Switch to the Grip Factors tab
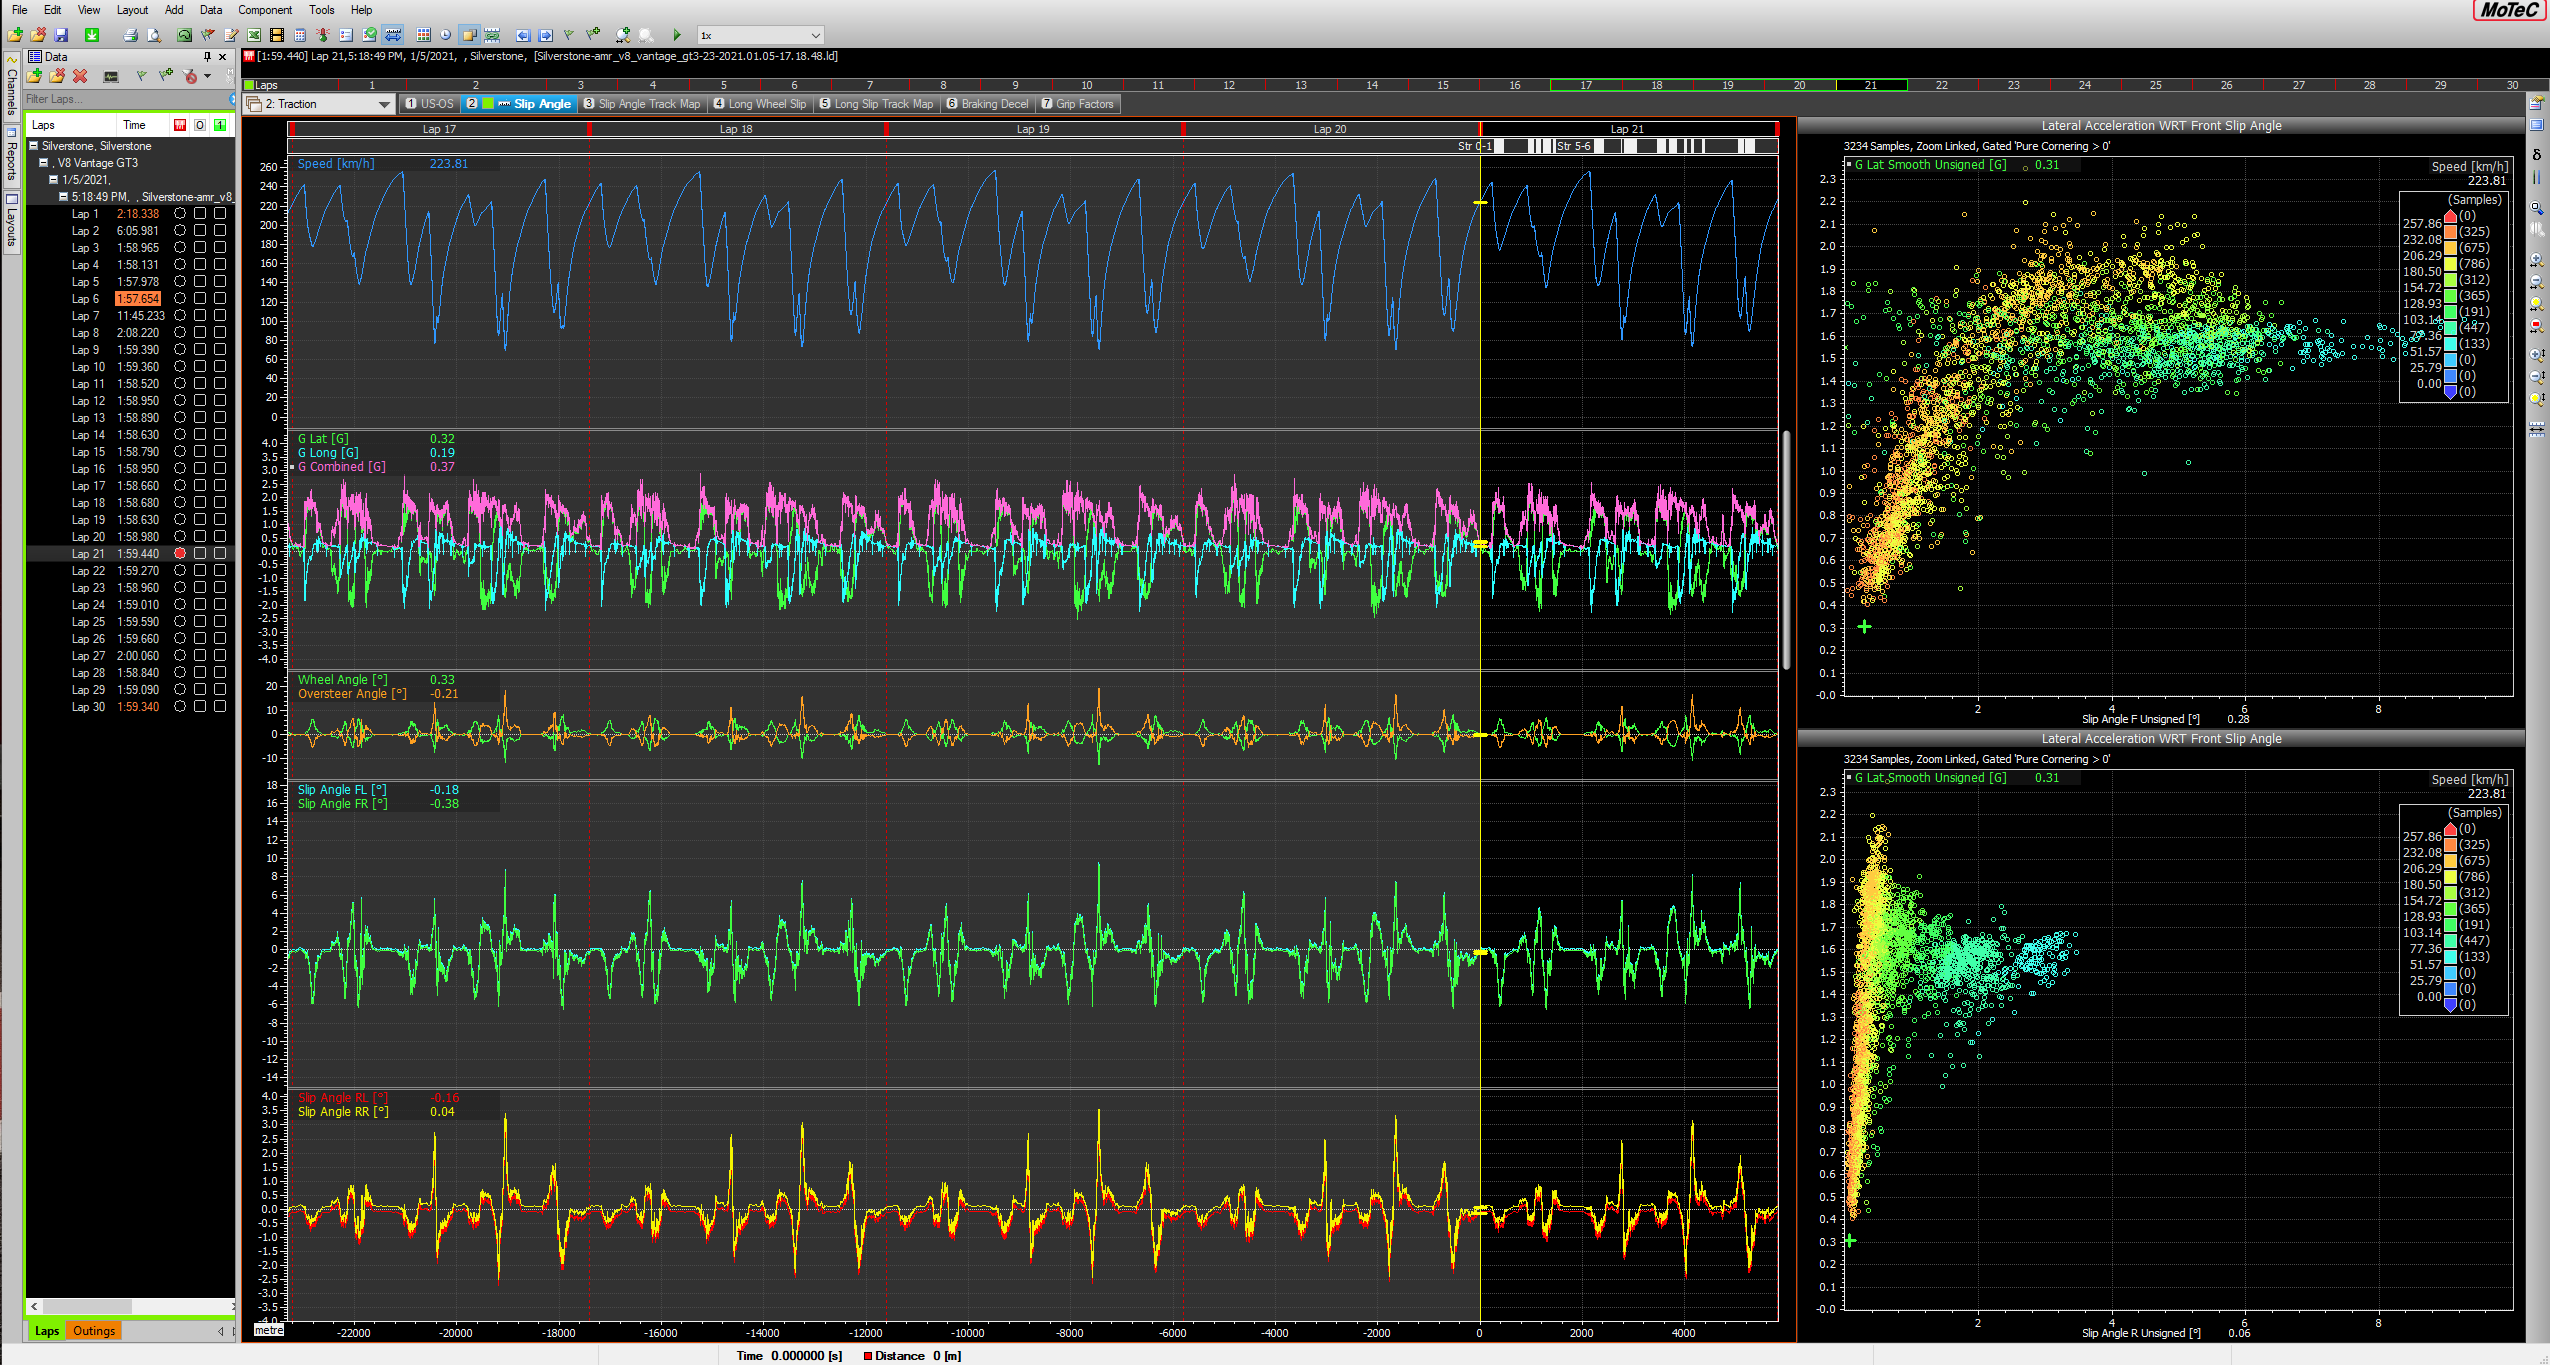Screen dimensions: 2550x1365 pos(1077,104)
